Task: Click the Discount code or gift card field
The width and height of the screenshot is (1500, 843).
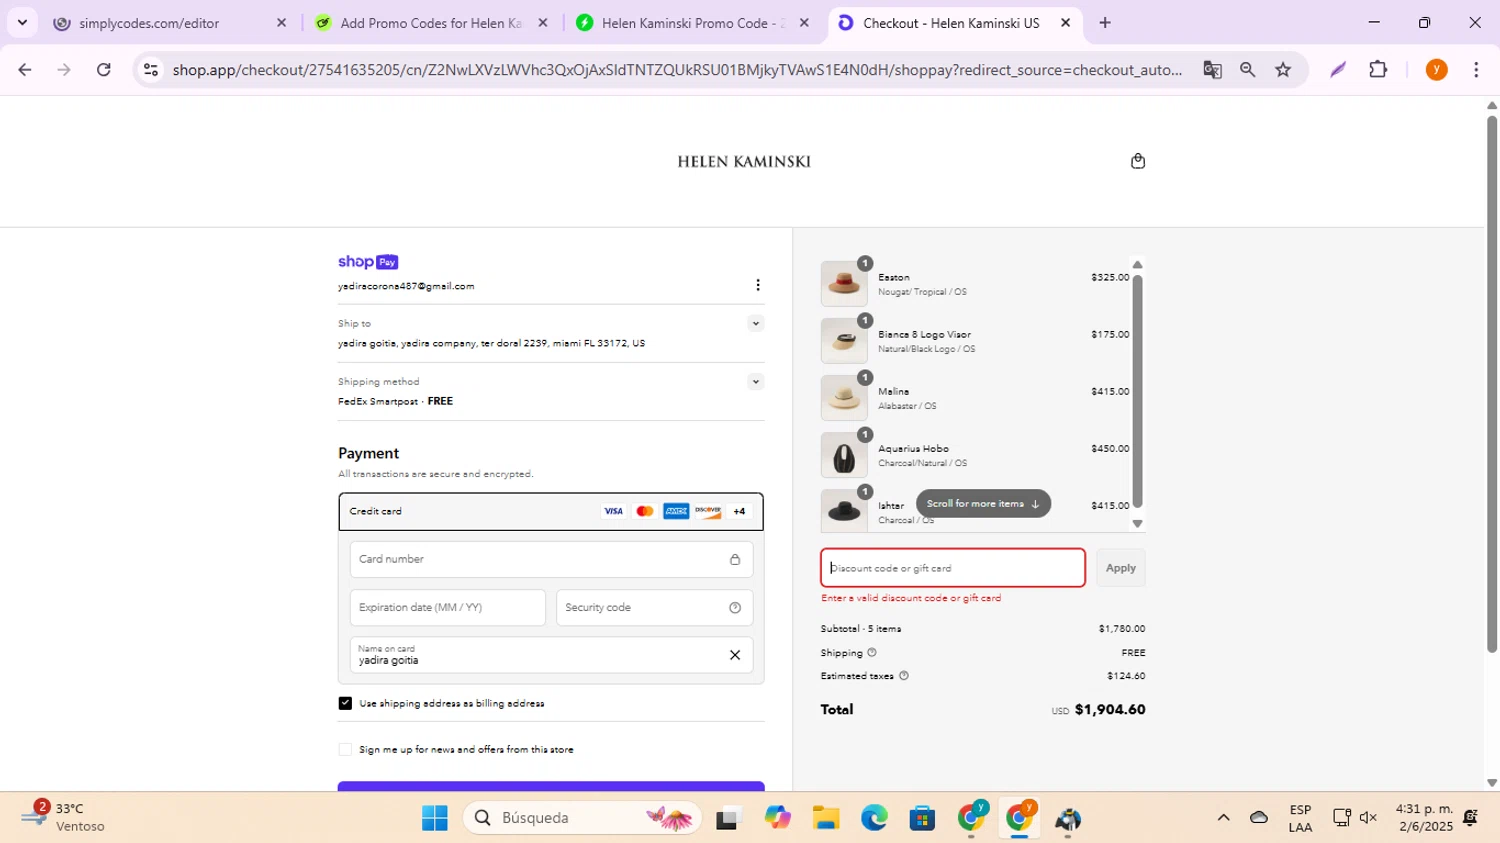Action: pyautogui.click(x=953, y=568)
